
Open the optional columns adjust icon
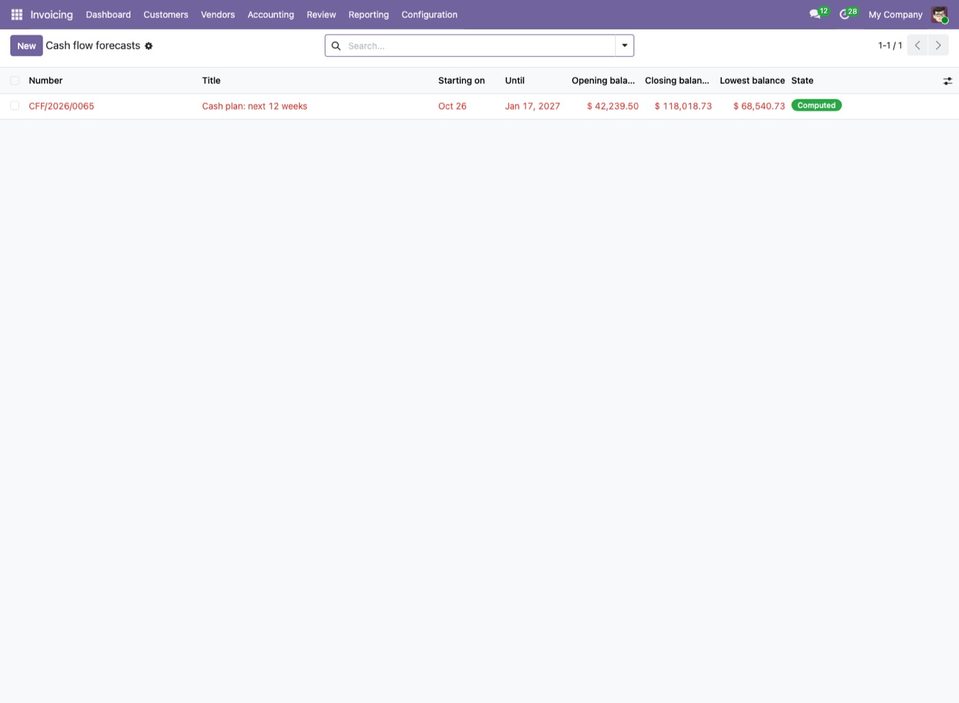[x=947, y=81]
